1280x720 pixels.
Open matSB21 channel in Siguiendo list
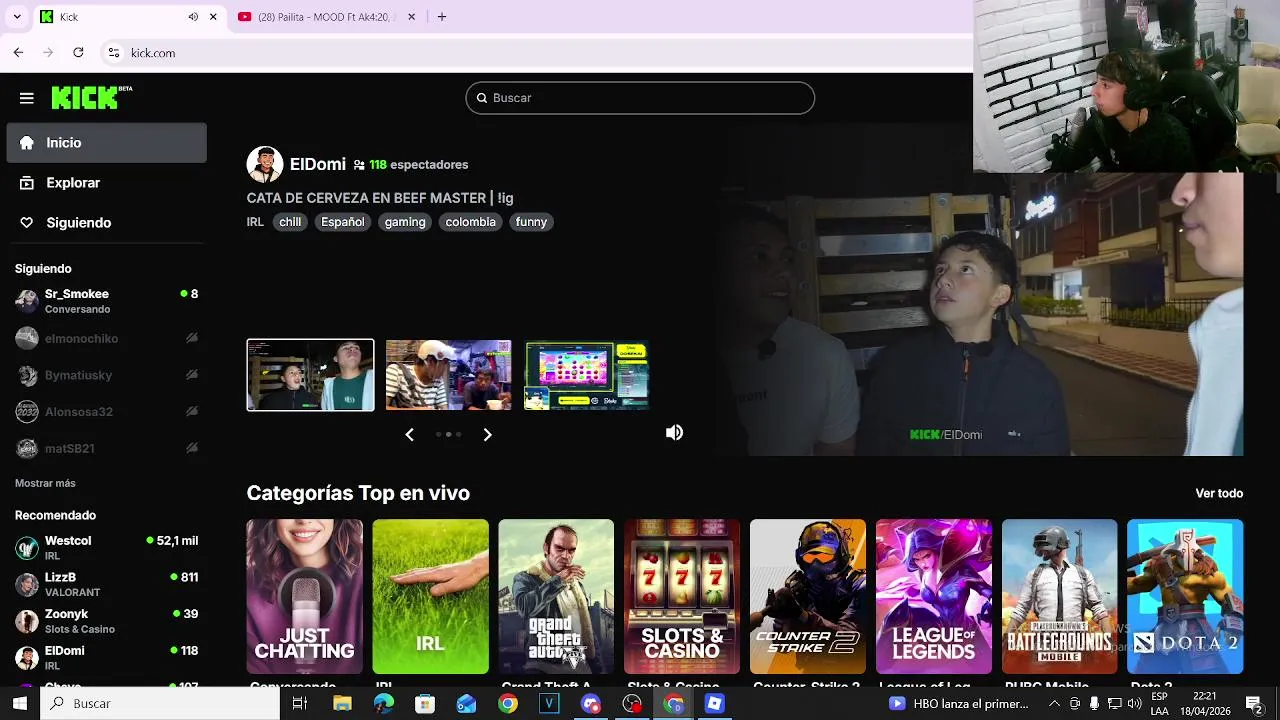tap(107, 449)
